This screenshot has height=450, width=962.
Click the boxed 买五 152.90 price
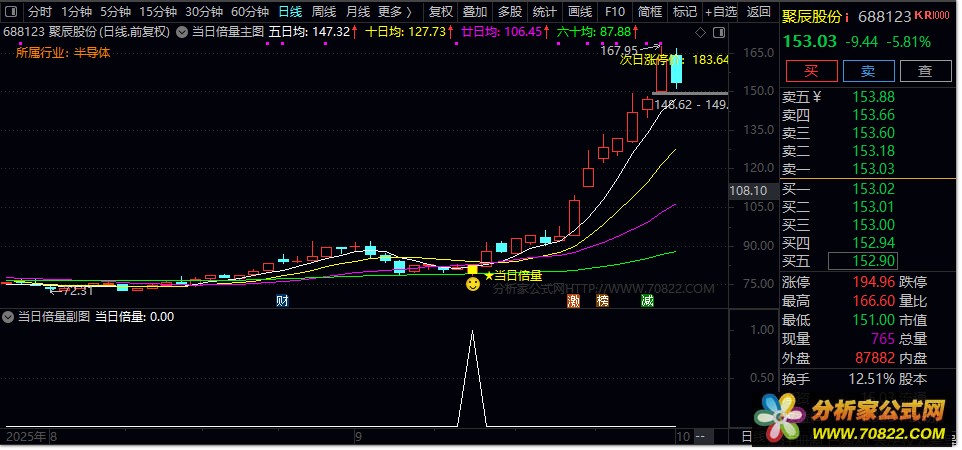click(863, 261)
